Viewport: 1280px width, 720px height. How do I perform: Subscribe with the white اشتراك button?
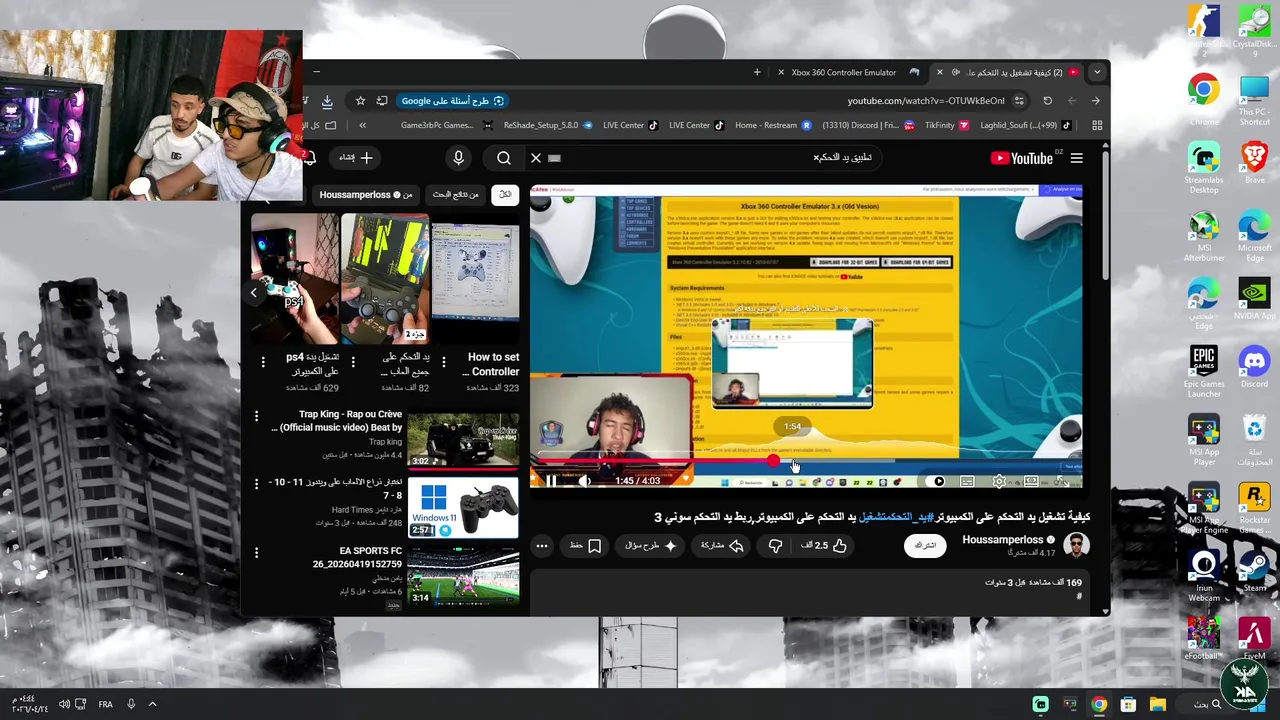[x=925, y=545]
